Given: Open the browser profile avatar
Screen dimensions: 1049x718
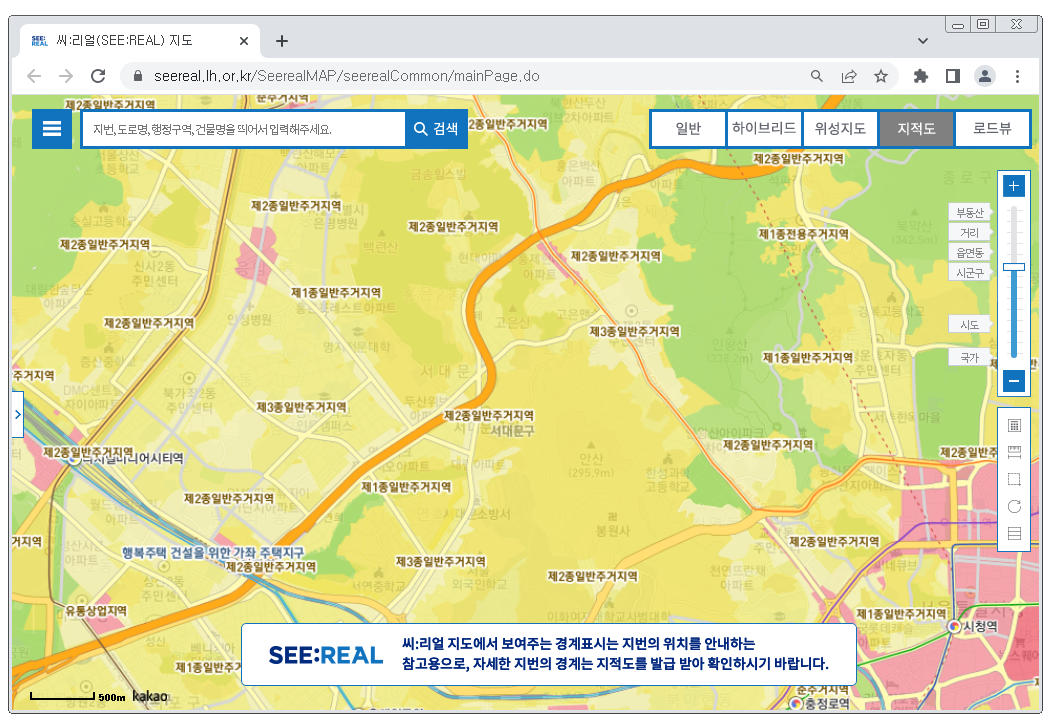Looking at the screenshot, I should pyautogui.click(x=985, y=76).
